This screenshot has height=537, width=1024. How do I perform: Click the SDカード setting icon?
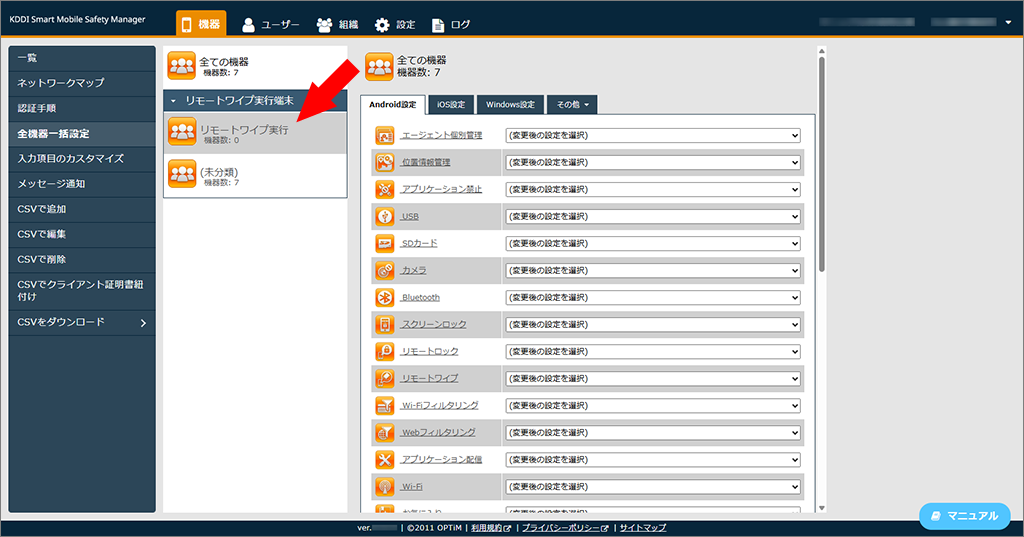coord(385,243)
